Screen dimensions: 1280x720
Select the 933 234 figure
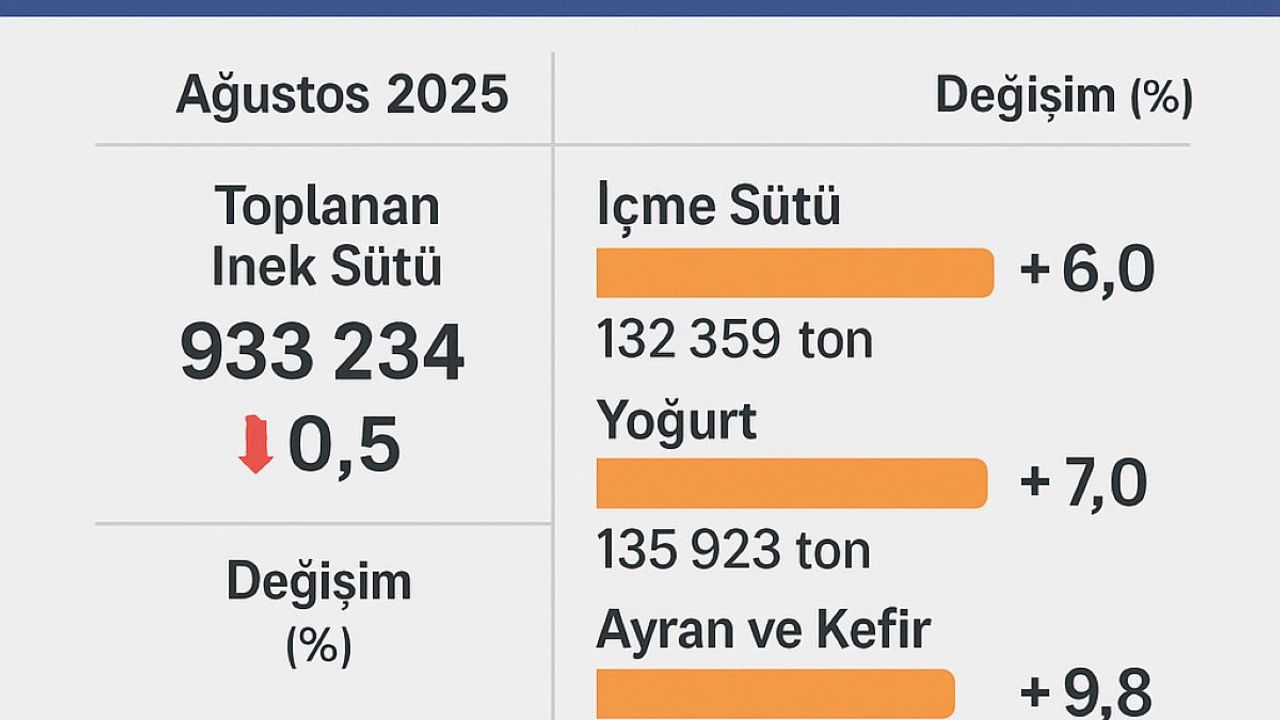click(x=322, y=353)
